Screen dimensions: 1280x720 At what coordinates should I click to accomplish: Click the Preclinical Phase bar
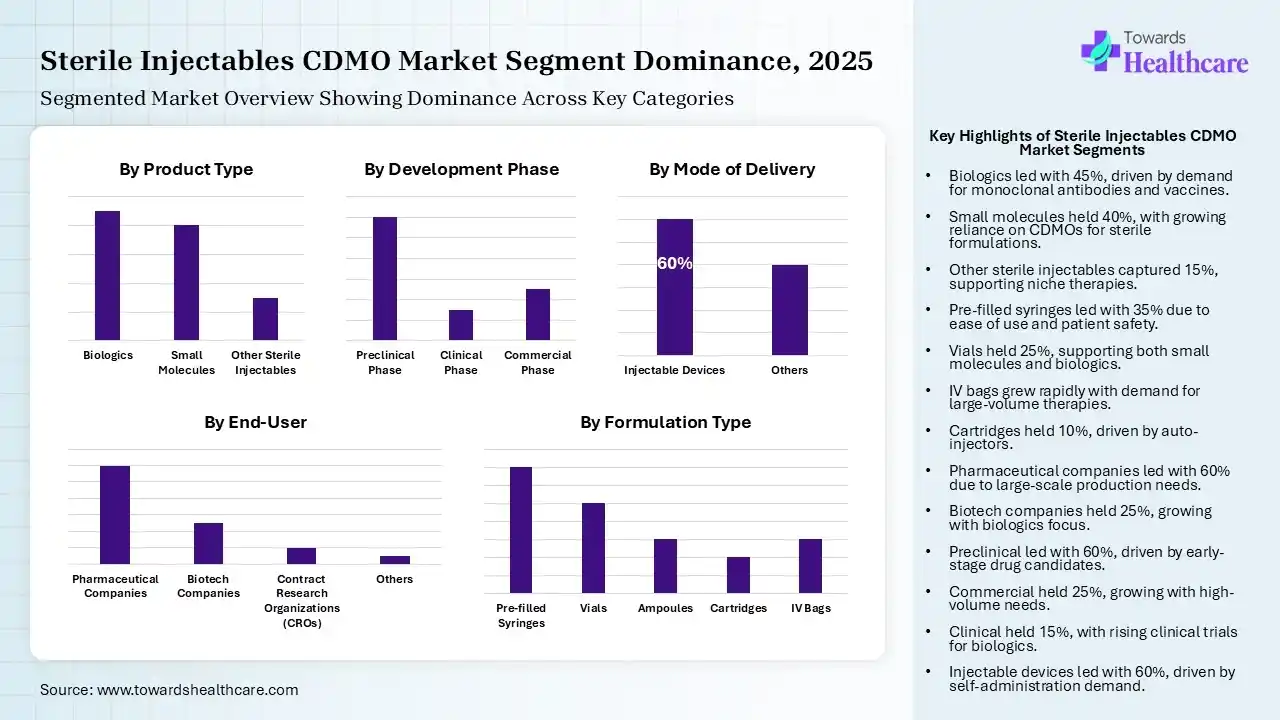click(384, 278)
